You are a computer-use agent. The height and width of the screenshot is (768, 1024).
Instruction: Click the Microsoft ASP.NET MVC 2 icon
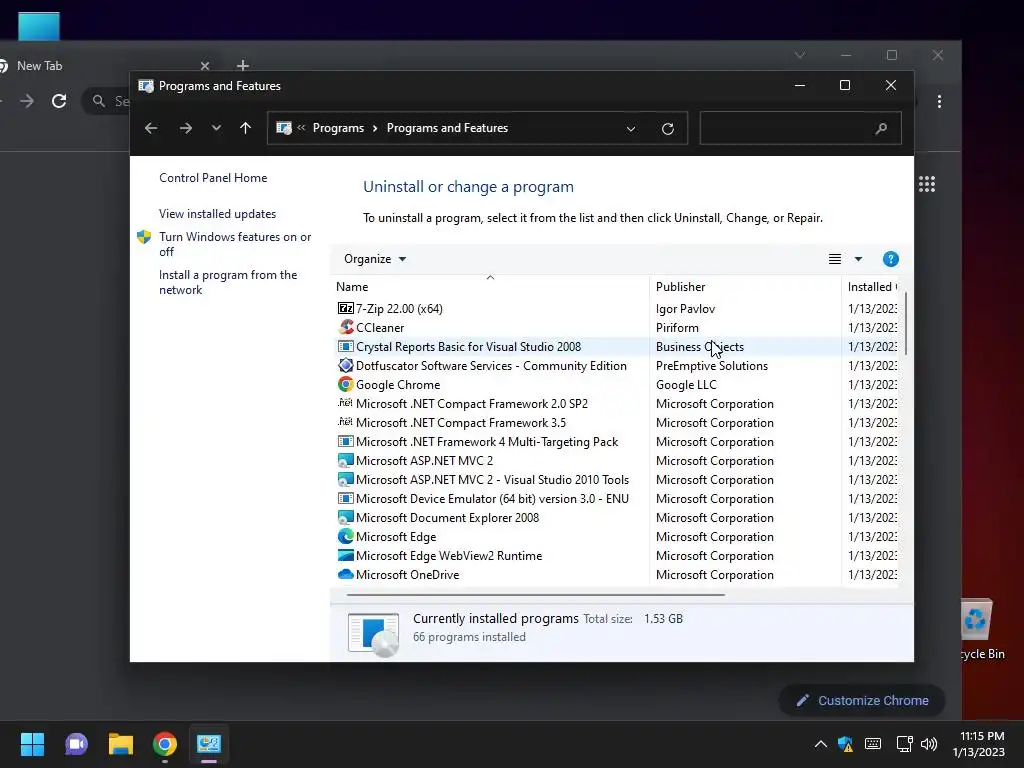tap(345, 460)
